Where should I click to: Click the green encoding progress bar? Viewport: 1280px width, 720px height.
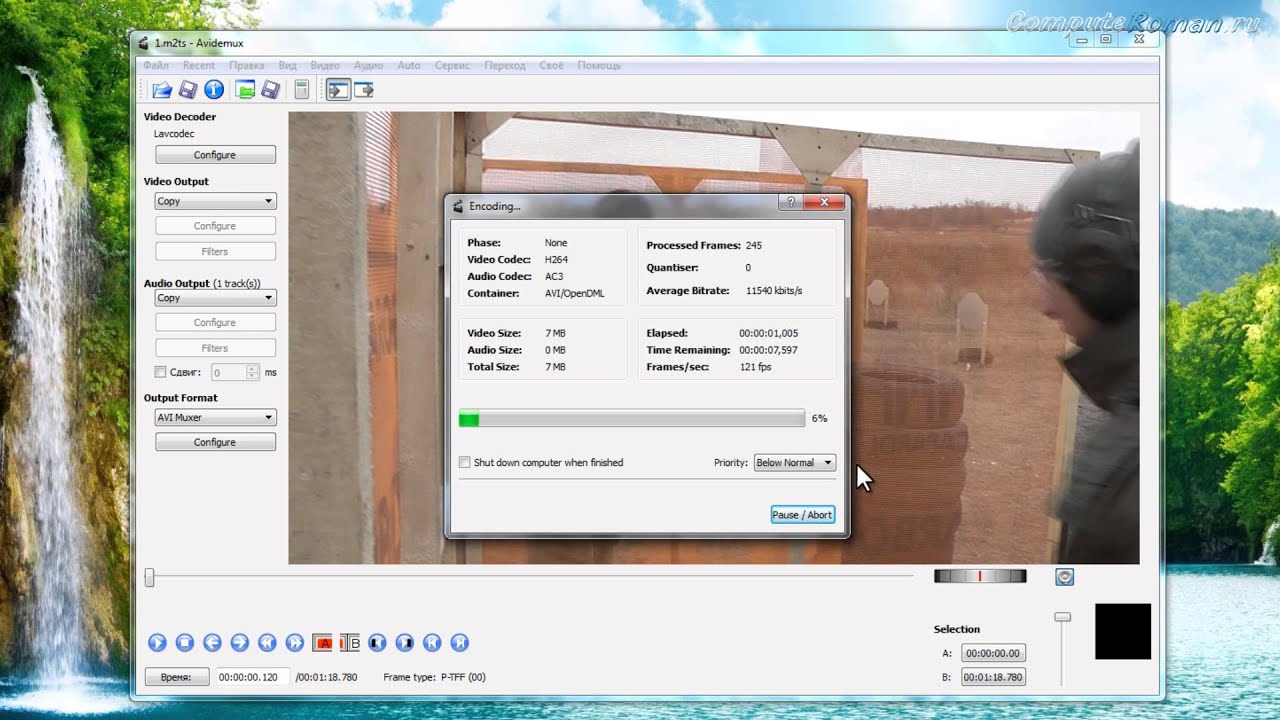pyautogui.click(x=631, y=419)
